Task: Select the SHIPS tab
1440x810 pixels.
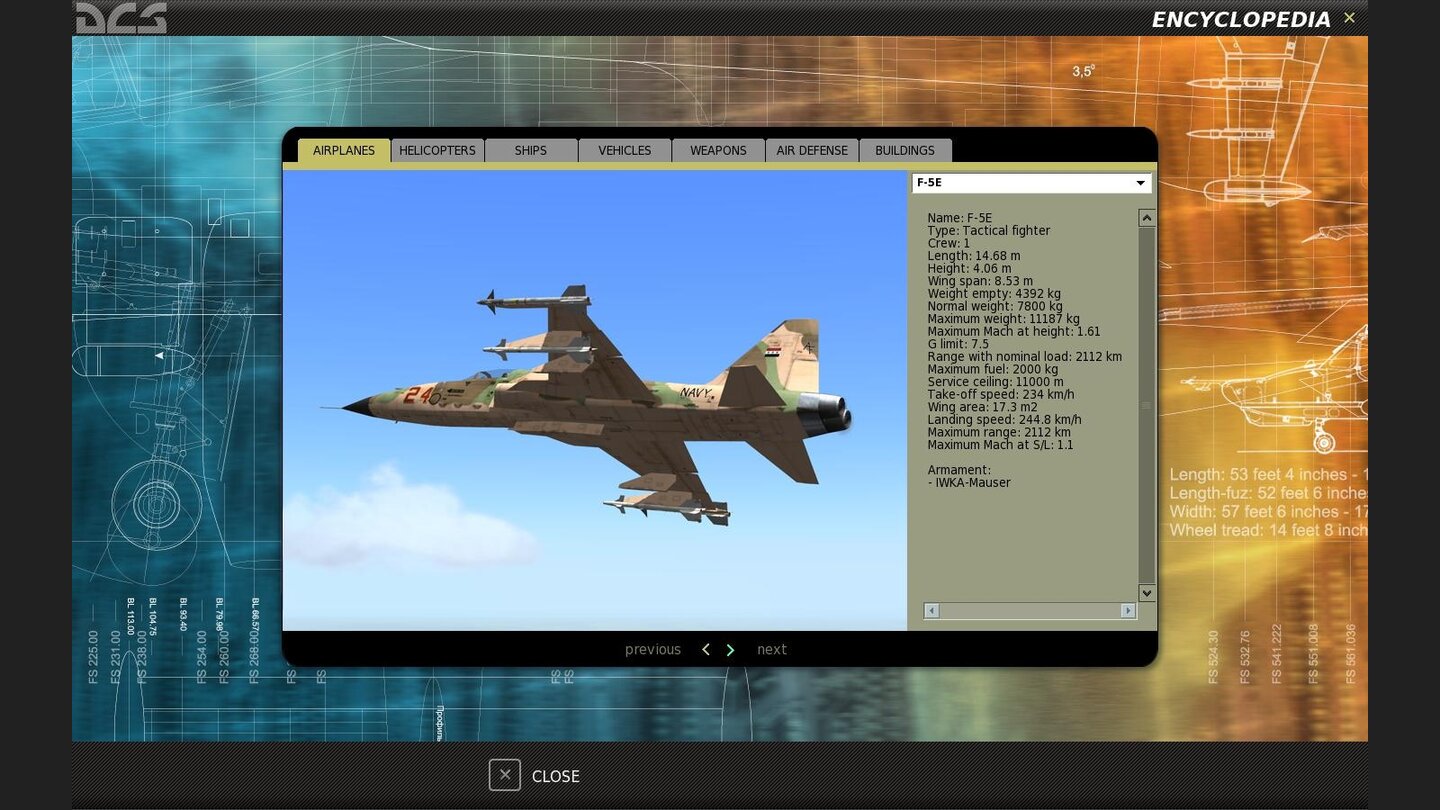Action: tap(531, 150)
